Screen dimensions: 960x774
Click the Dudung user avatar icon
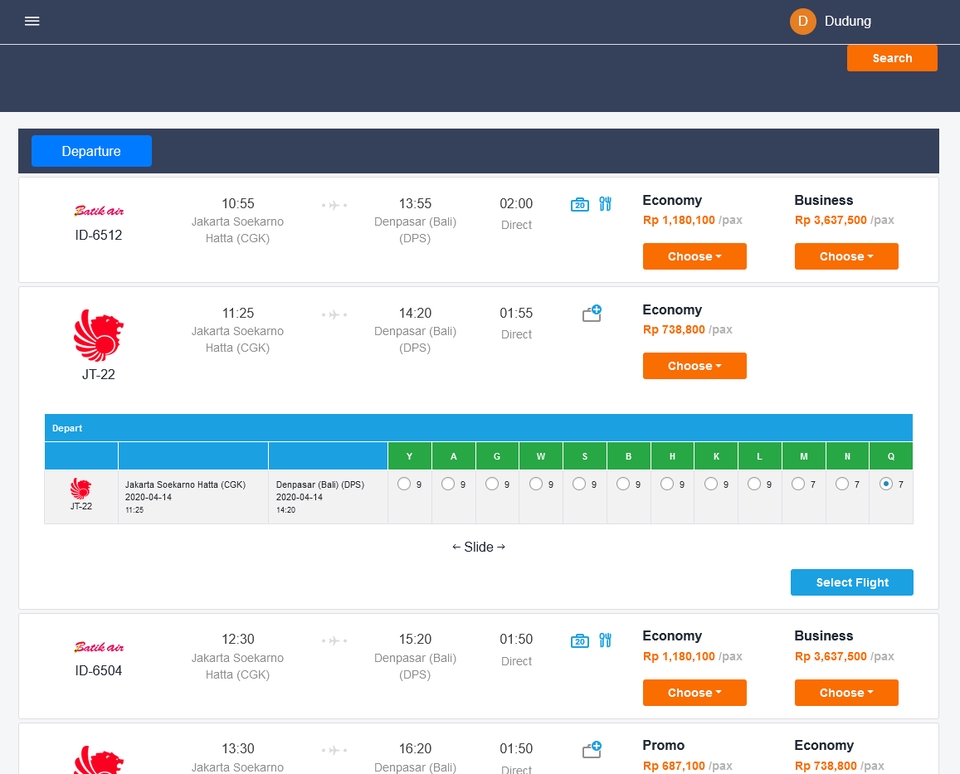point(803,21)
